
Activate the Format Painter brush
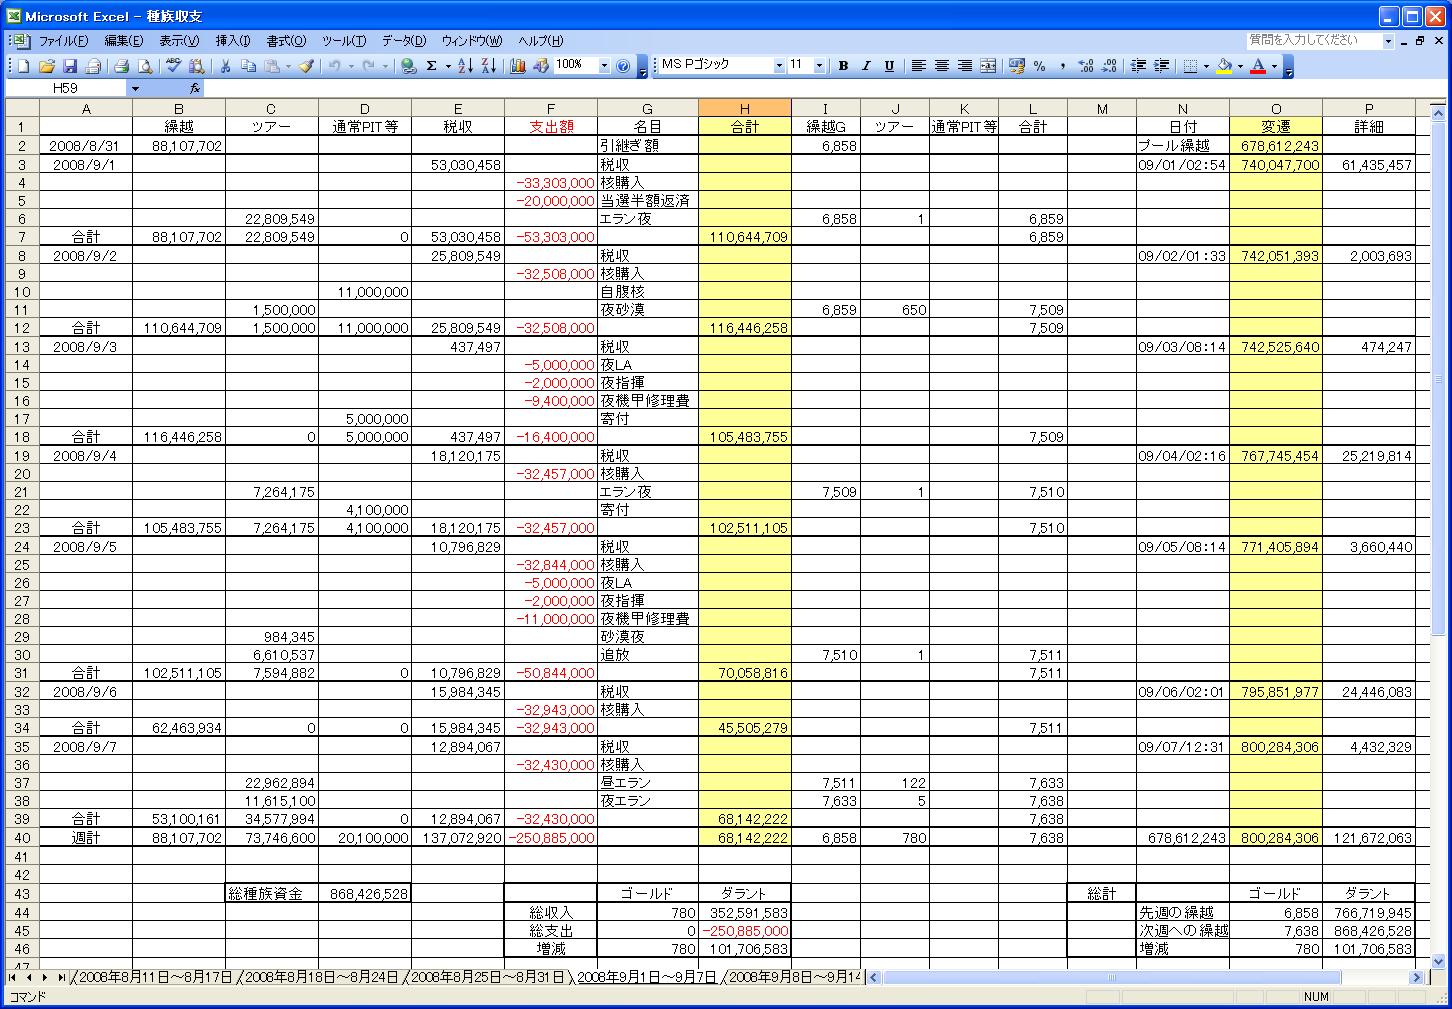(x=306, y=66)
